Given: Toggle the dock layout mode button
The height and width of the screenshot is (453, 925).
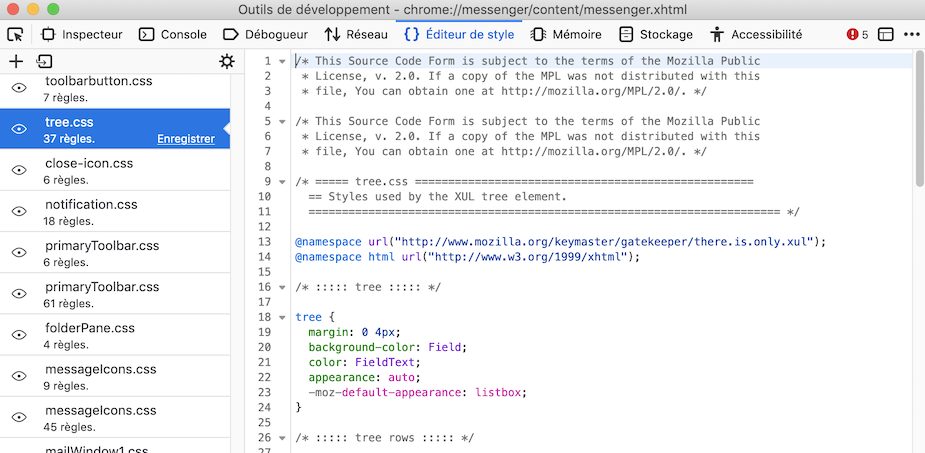Looking at the screenshot, I should (x=885, y=35).
